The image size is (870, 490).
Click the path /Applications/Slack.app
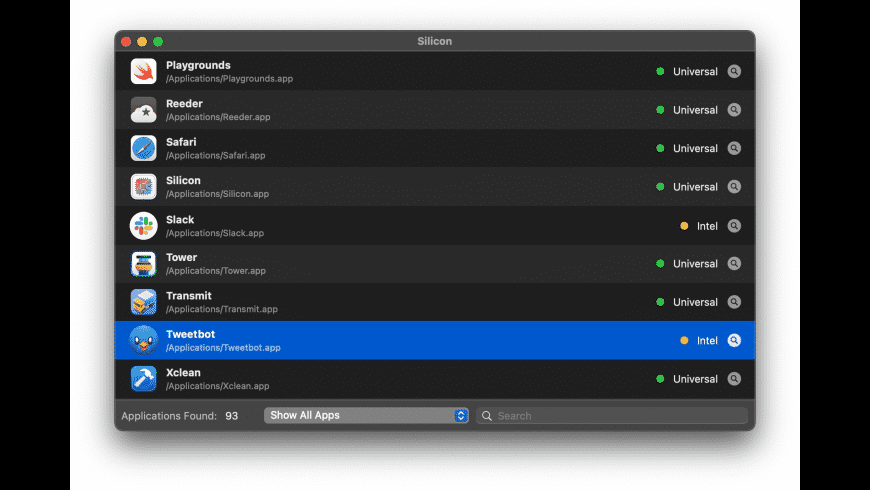[x=215, y=233]
